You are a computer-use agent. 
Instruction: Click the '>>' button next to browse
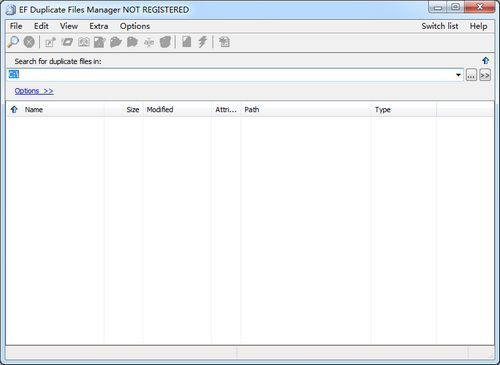pos(485,75)
